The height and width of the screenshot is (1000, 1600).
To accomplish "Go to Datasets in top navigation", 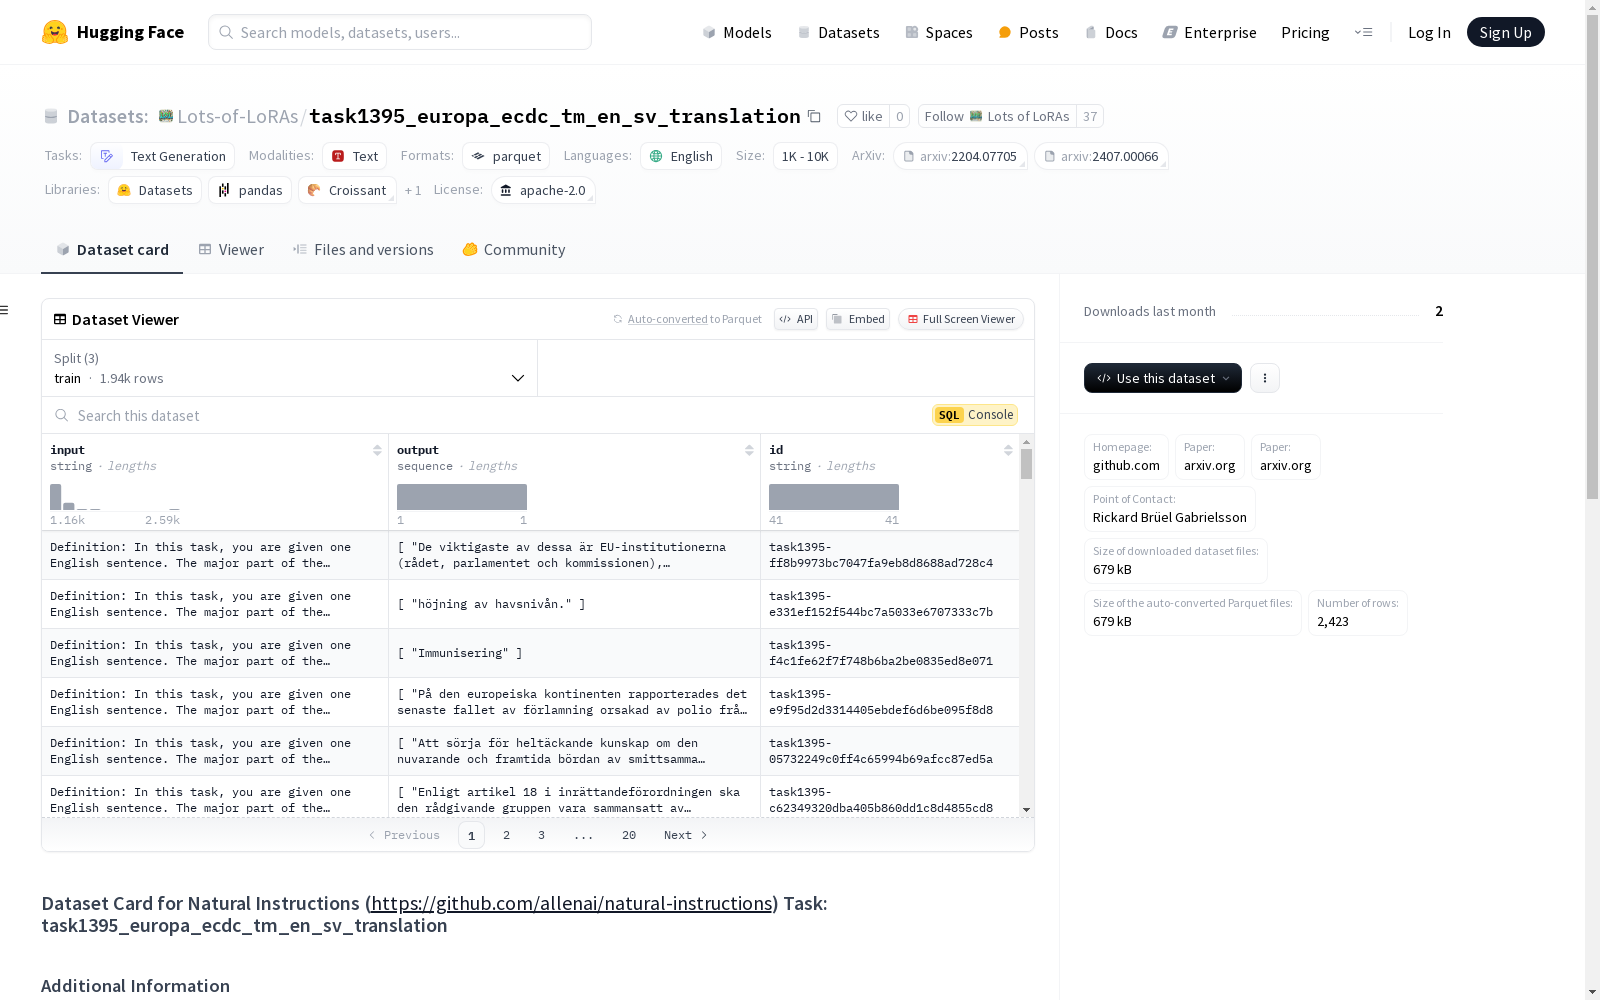I will pyautogui.click(x=838, y=32).
